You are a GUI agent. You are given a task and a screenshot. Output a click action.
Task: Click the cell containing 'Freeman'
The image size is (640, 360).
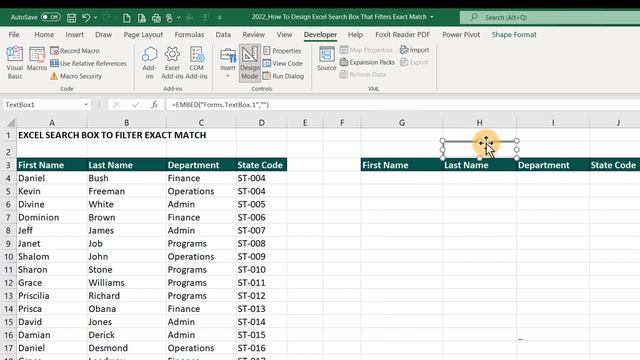point(127,191)
